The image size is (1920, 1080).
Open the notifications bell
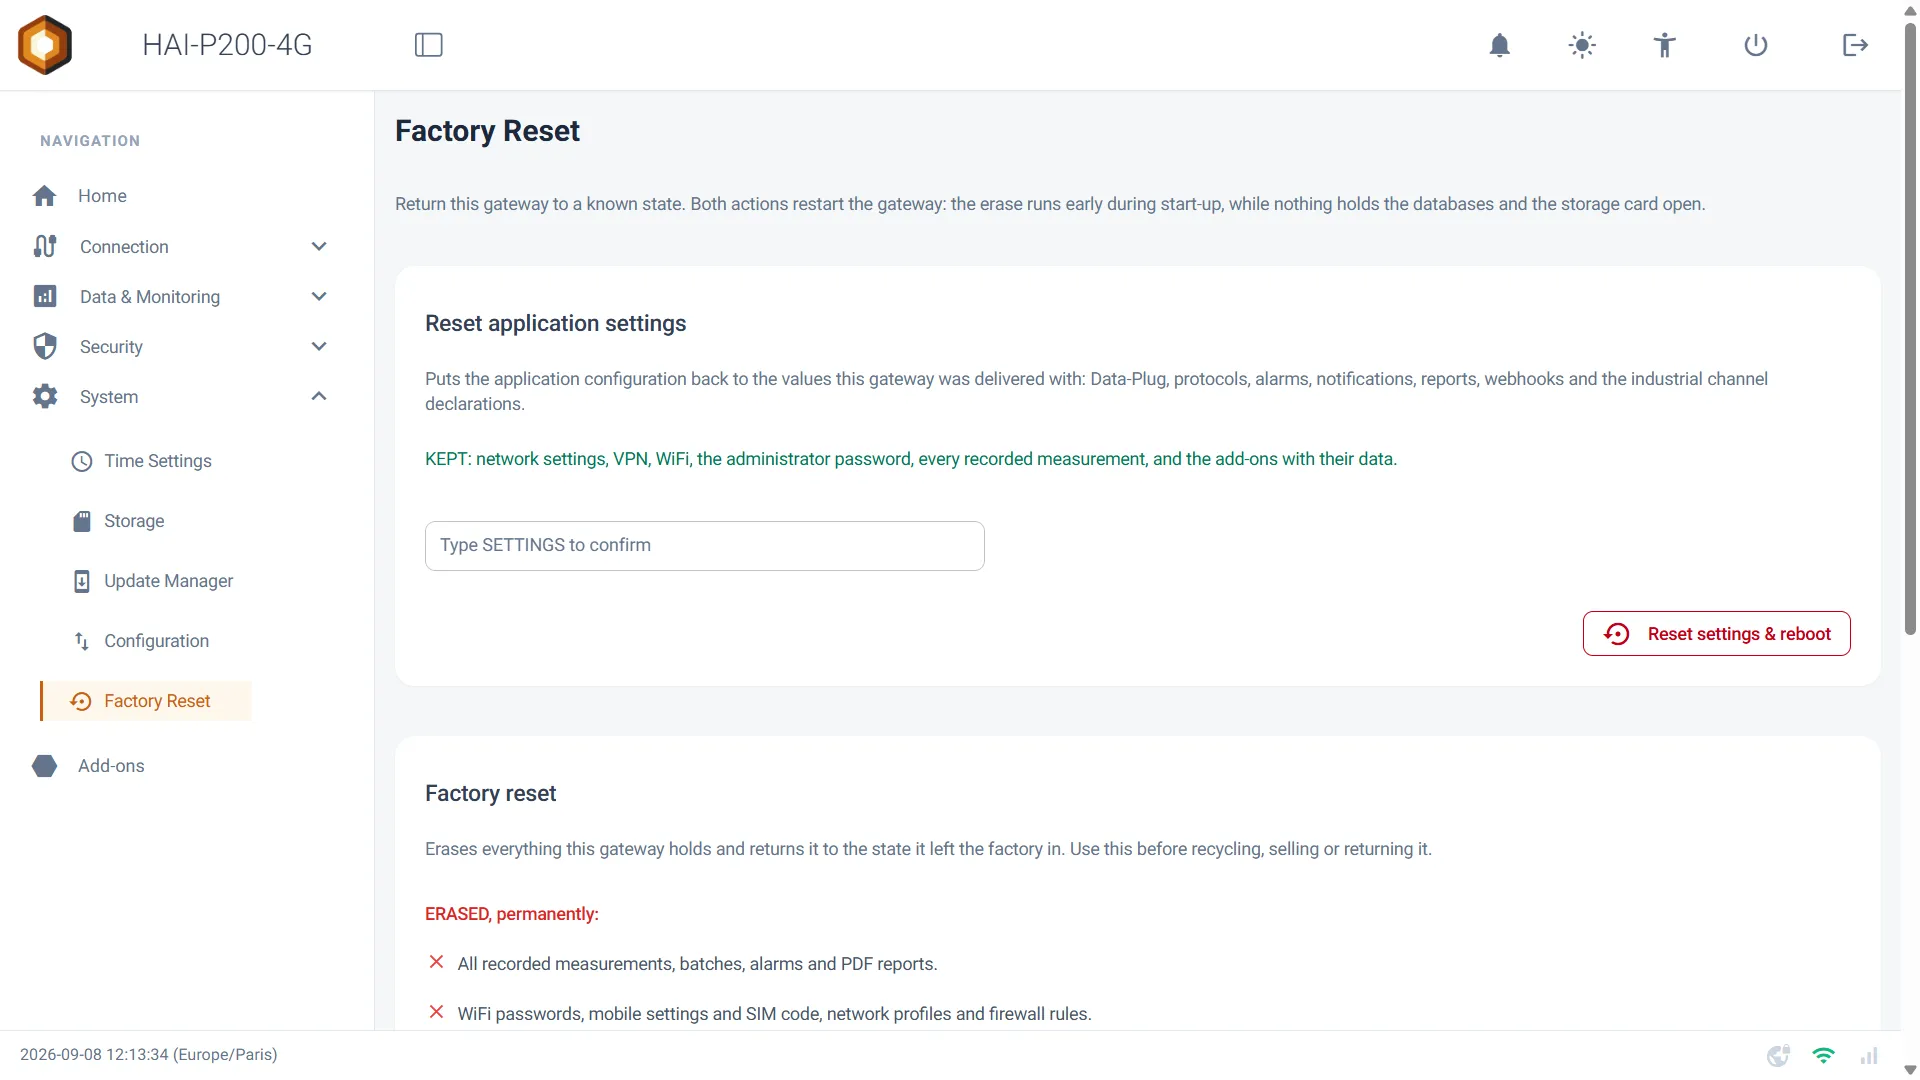coord(1499,45)
